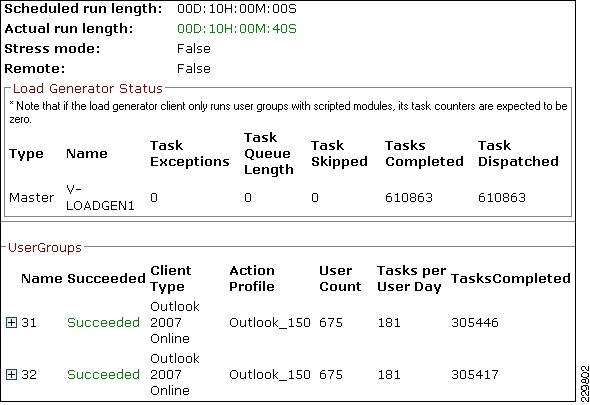The width and height of the screenshot is (590, 405).
Task: Select the Task Exceptions column header
Action: 190,154
